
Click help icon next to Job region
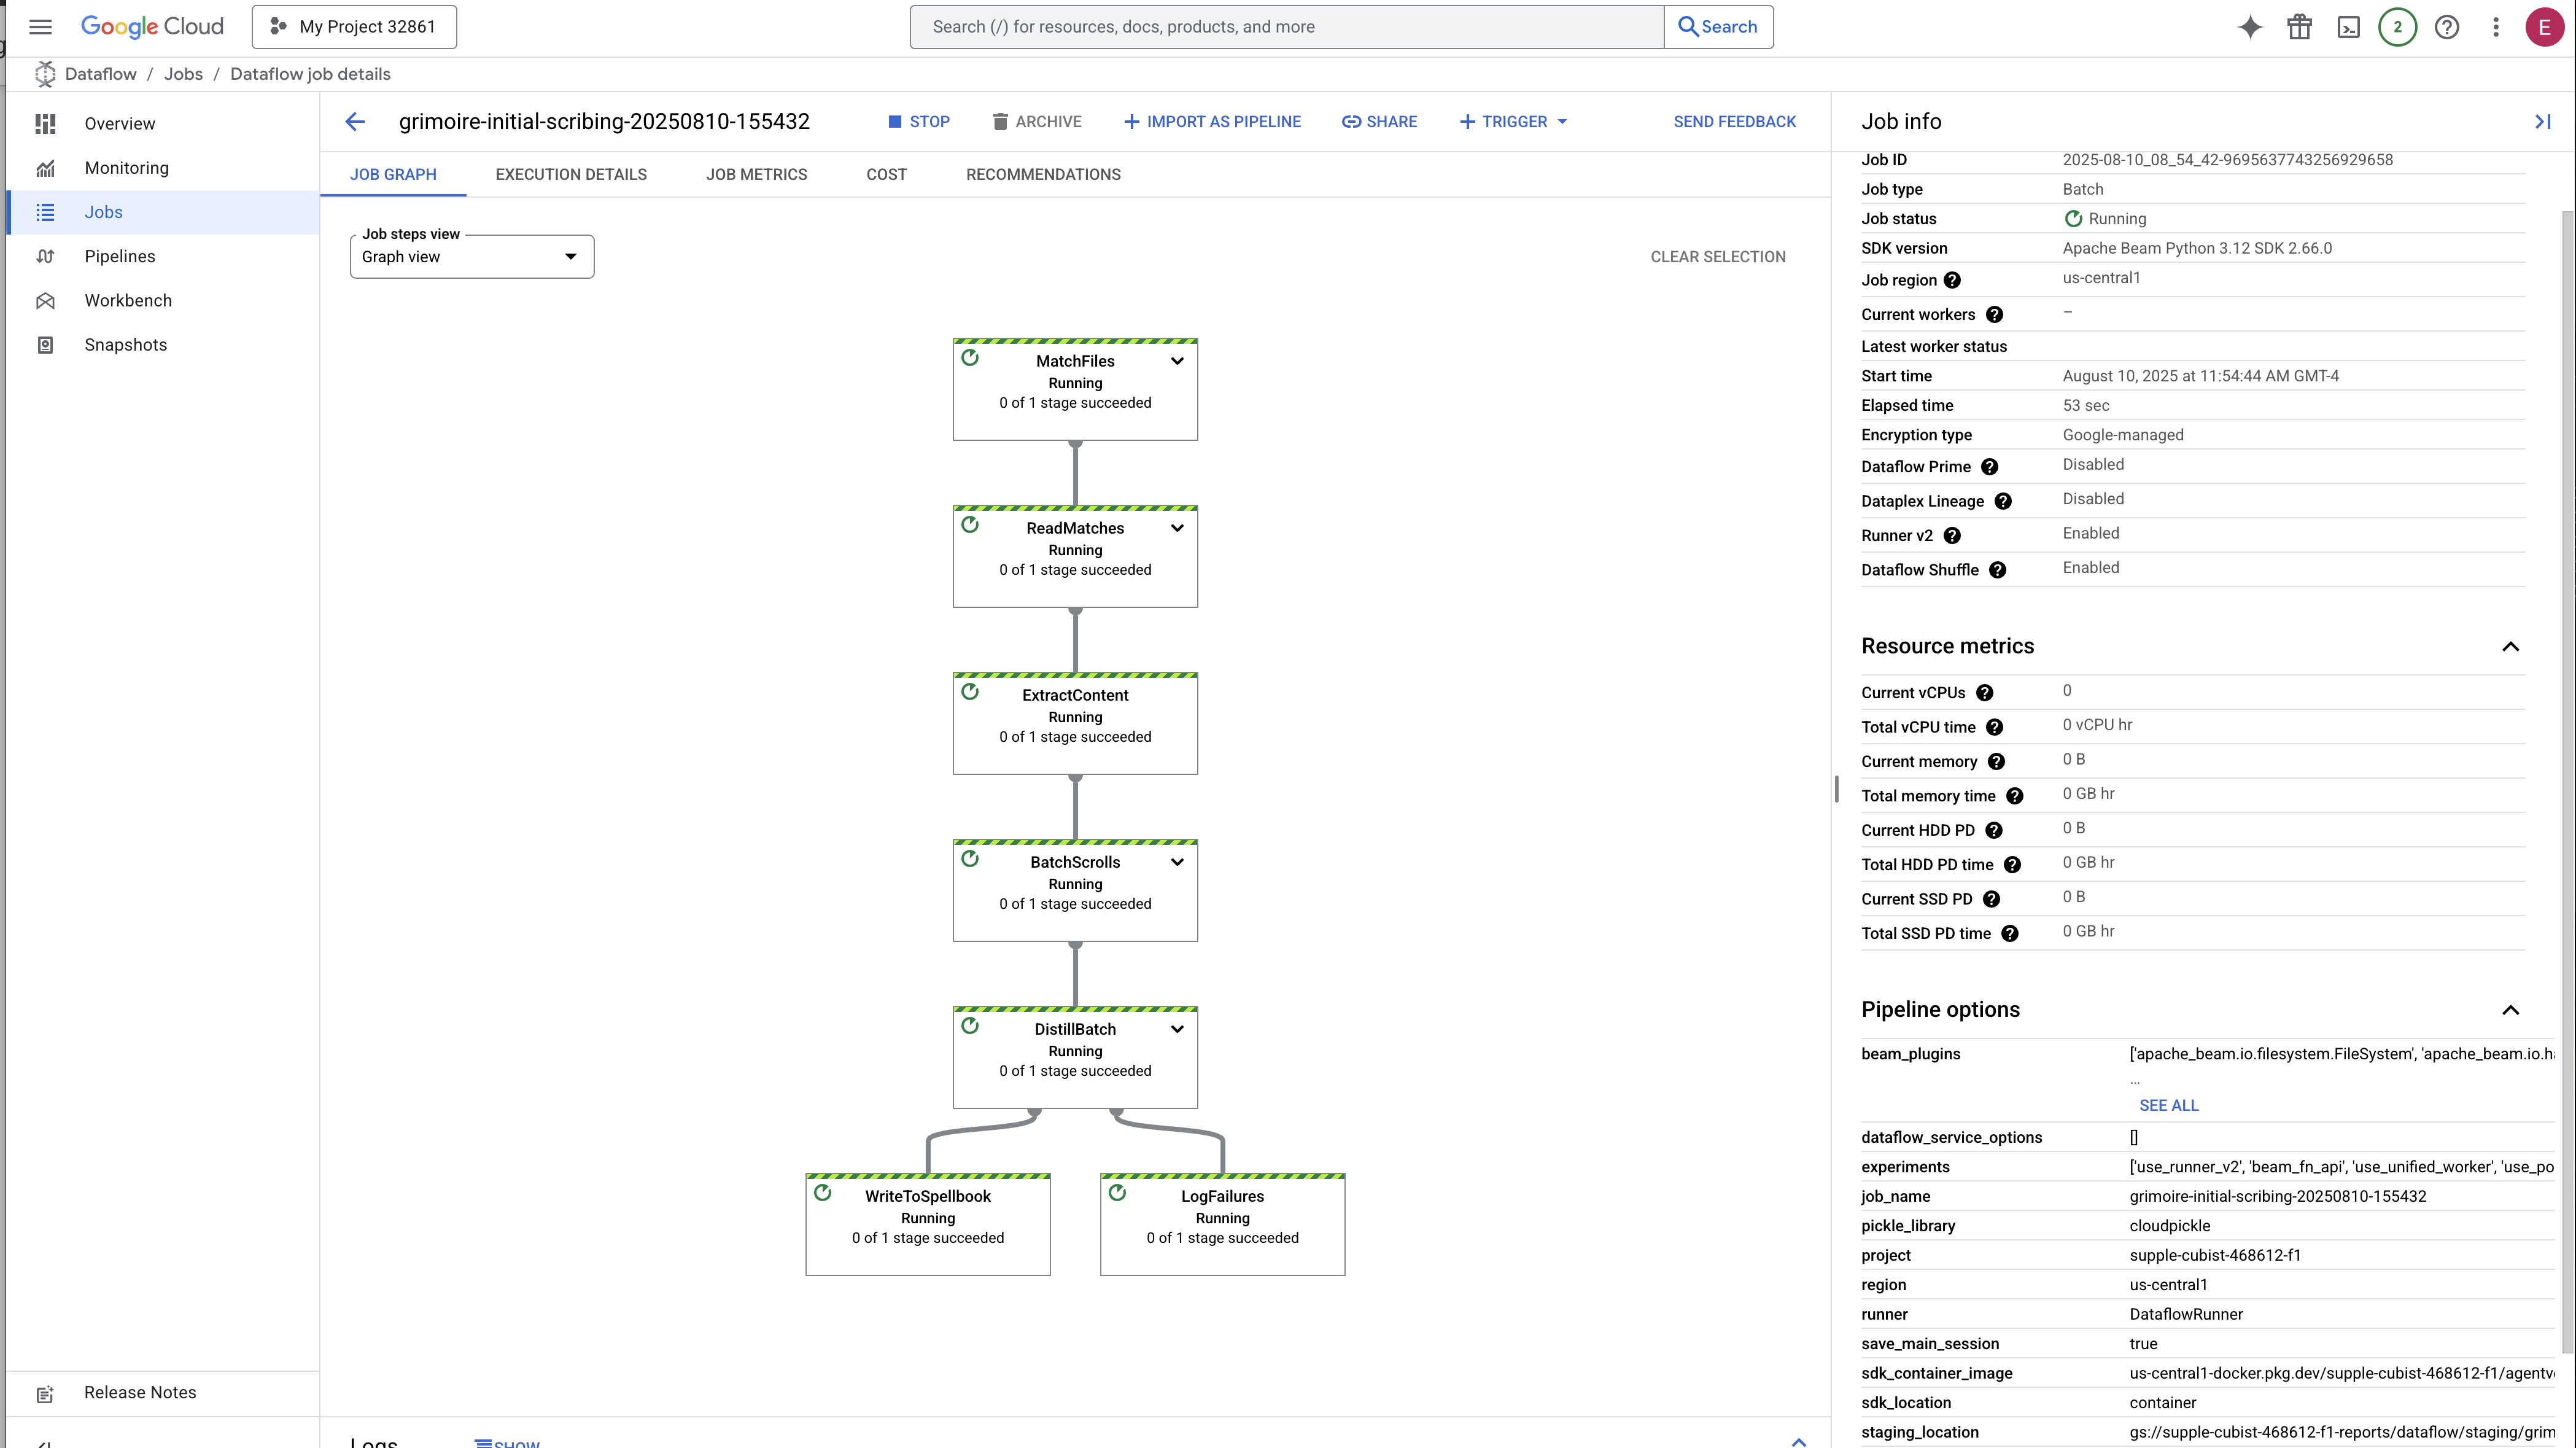pos(1952,280)
